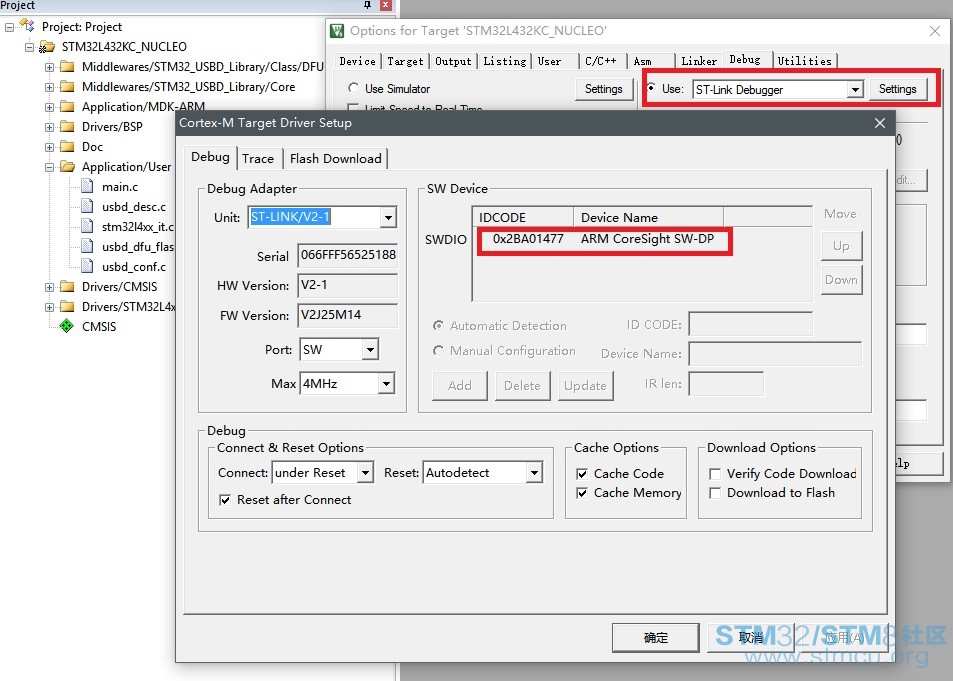Click the Serial number field

click(x=348, y=255)
